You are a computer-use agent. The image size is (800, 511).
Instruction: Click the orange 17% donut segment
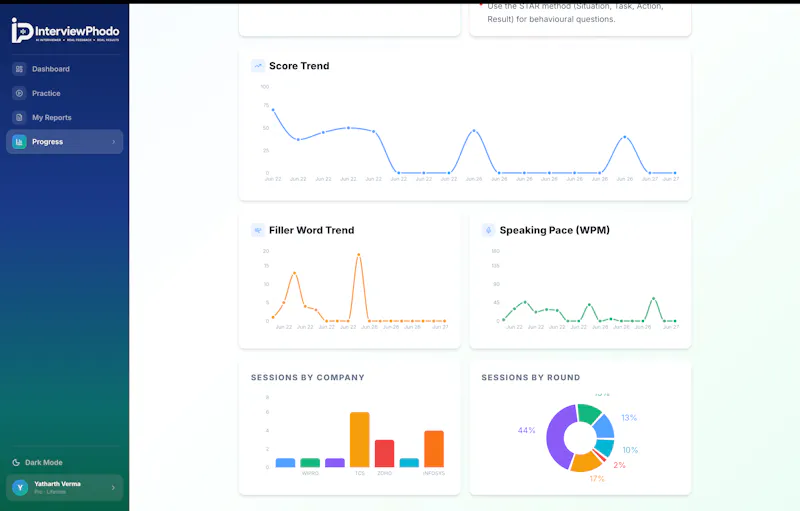click(585, 462)
